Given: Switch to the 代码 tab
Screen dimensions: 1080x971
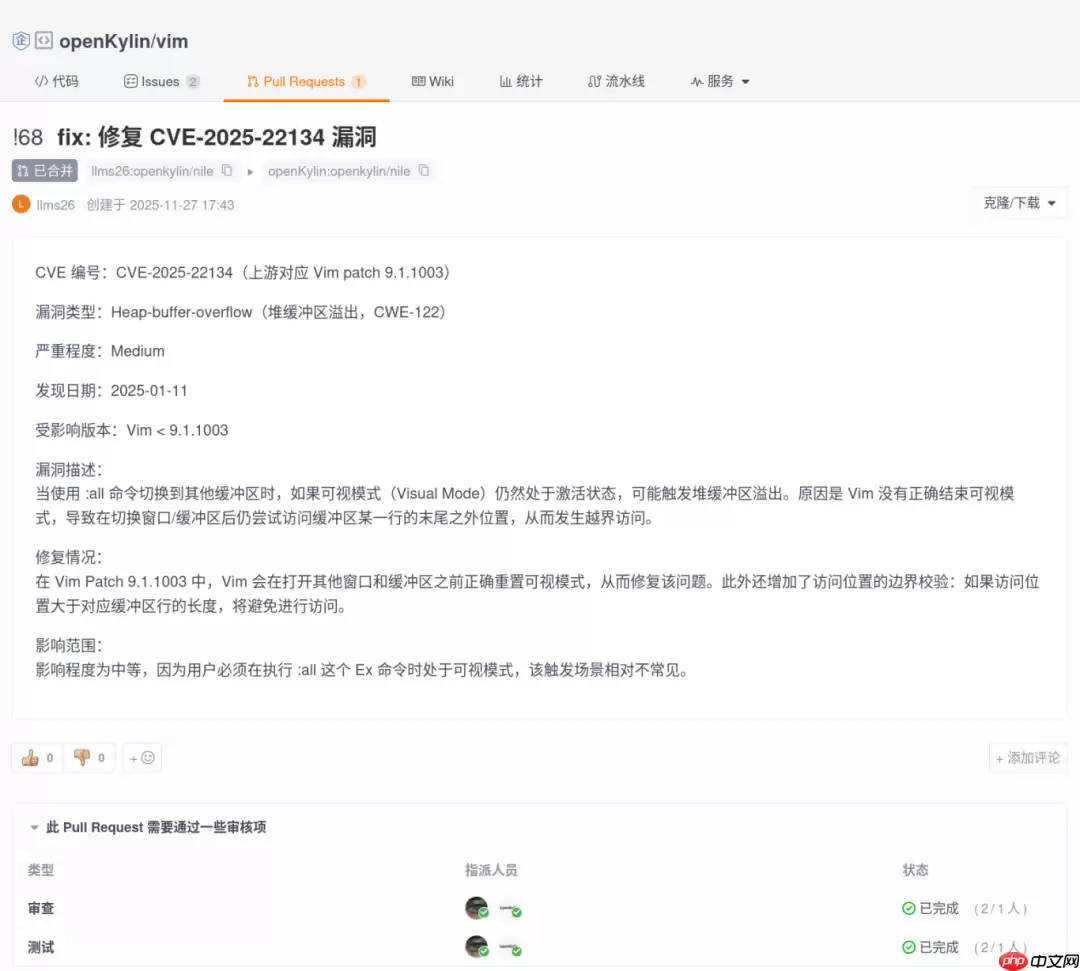Looking at the screenshot, I should [x=57, y=81].
